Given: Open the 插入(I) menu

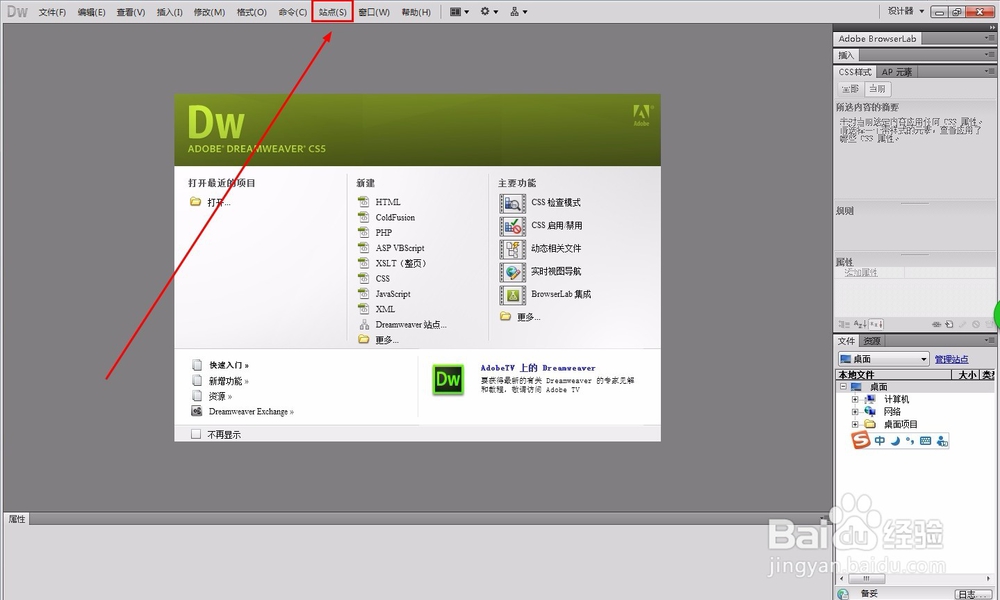Looking at the screenshot, I should 170,12.
